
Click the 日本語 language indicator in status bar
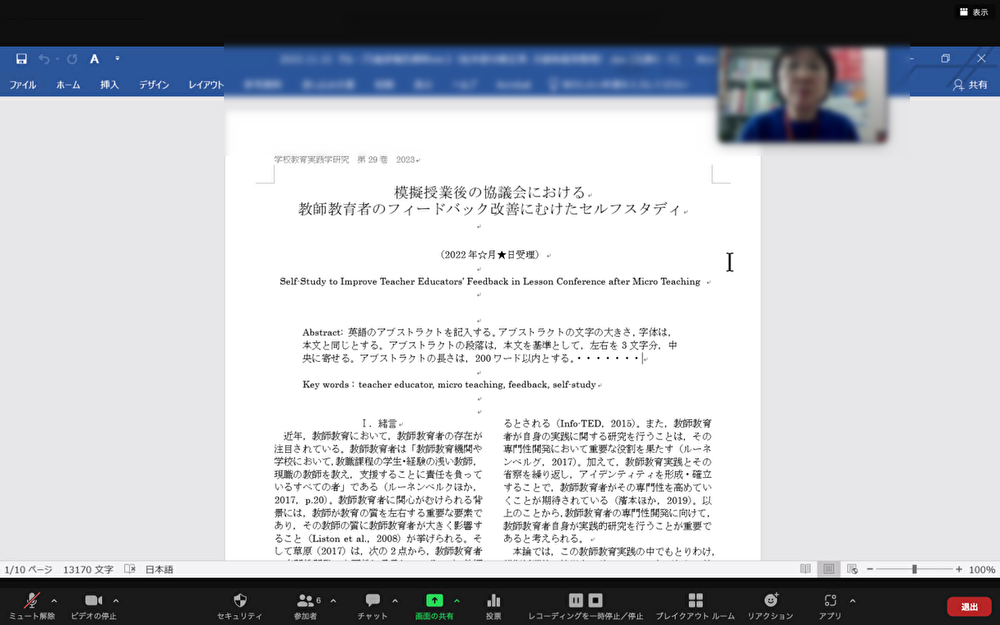click(x=159, y=570)
